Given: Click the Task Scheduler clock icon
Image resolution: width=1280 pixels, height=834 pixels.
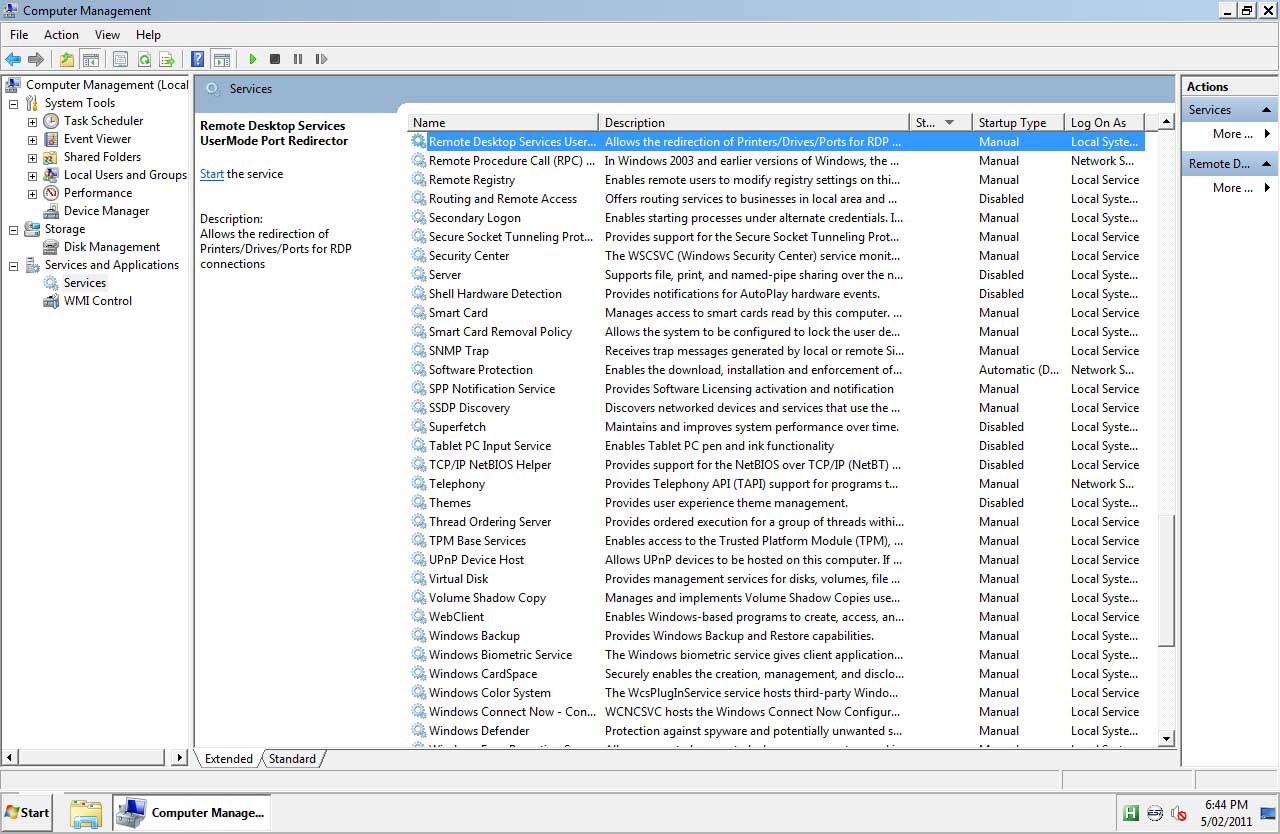Looking at the screenshot, I should tap(51, 121).
